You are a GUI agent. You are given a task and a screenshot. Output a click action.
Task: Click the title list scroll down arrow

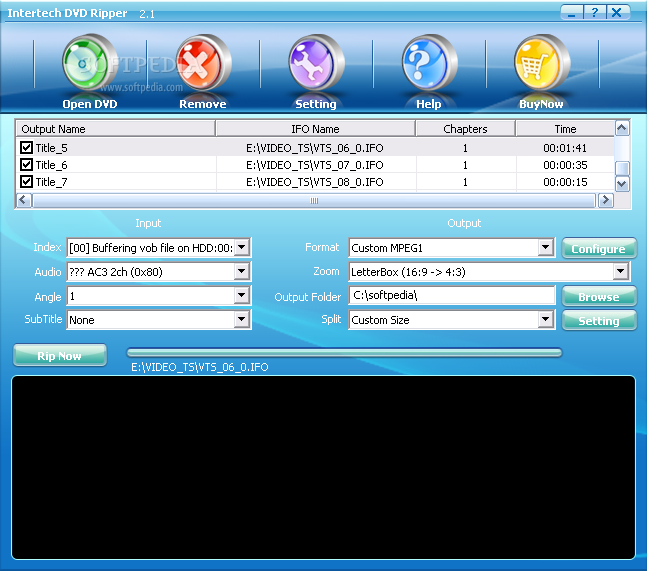click(622, 184)
